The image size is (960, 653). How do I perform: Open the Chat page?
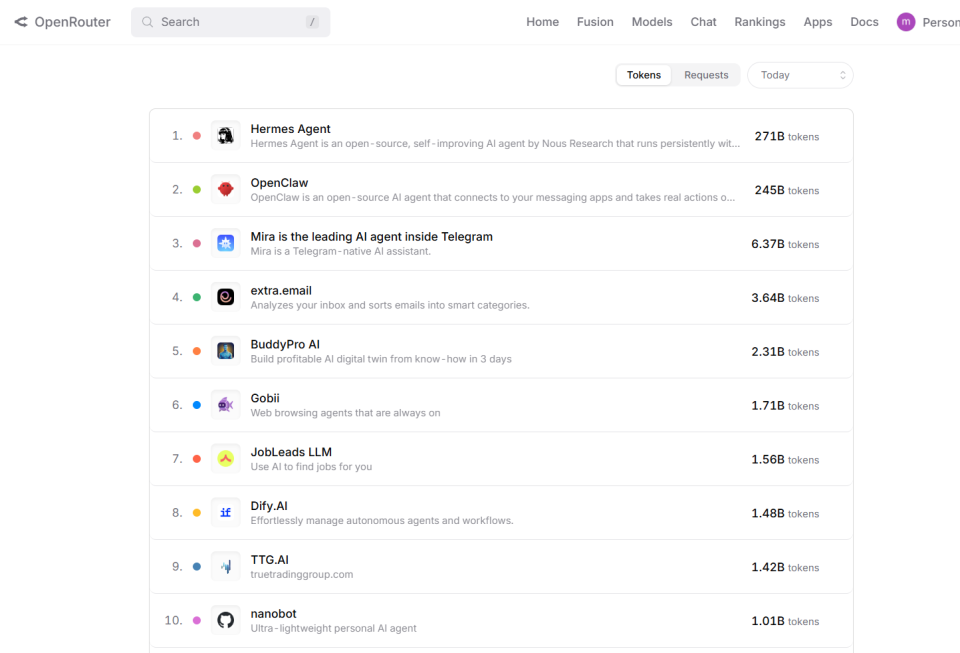703,22
